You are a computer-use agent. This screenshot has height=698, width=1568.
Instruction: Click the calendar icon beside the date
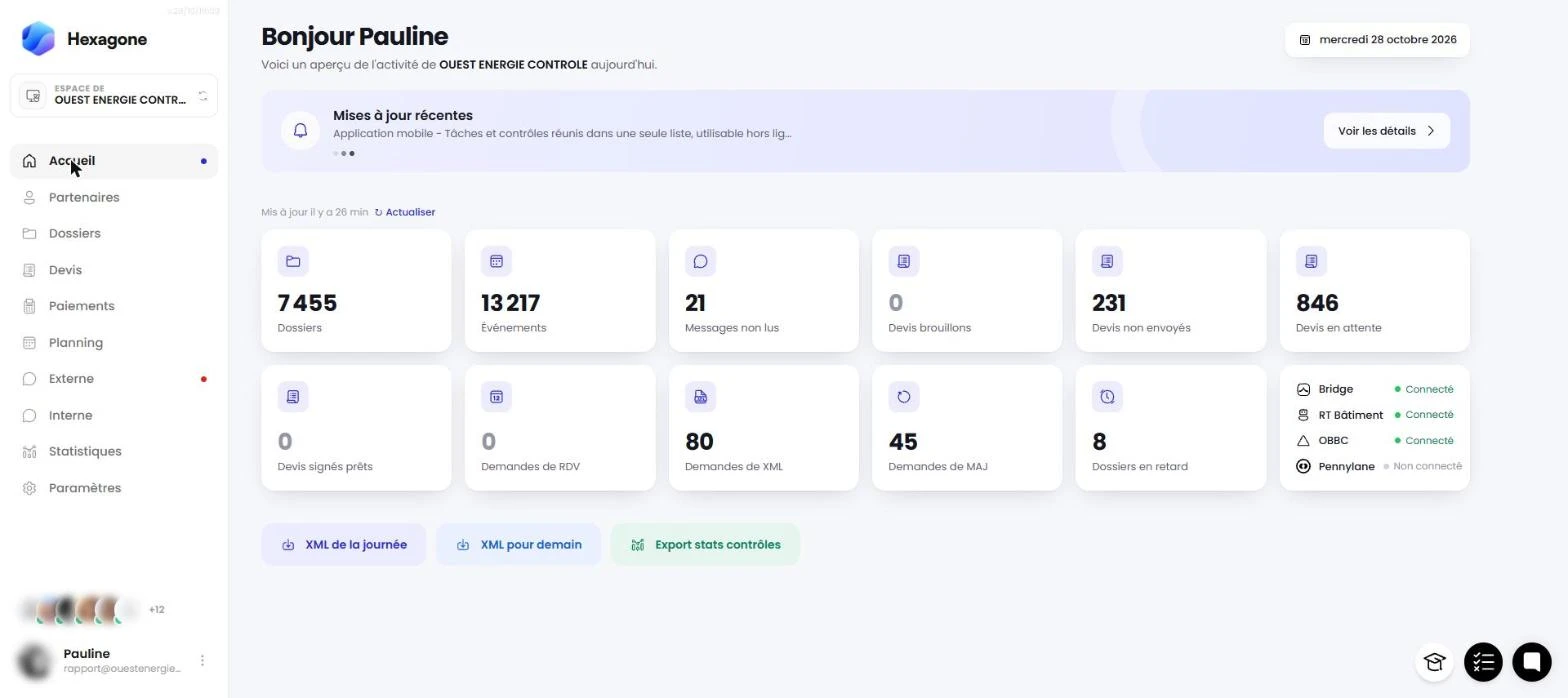(x=1305, y=40)
